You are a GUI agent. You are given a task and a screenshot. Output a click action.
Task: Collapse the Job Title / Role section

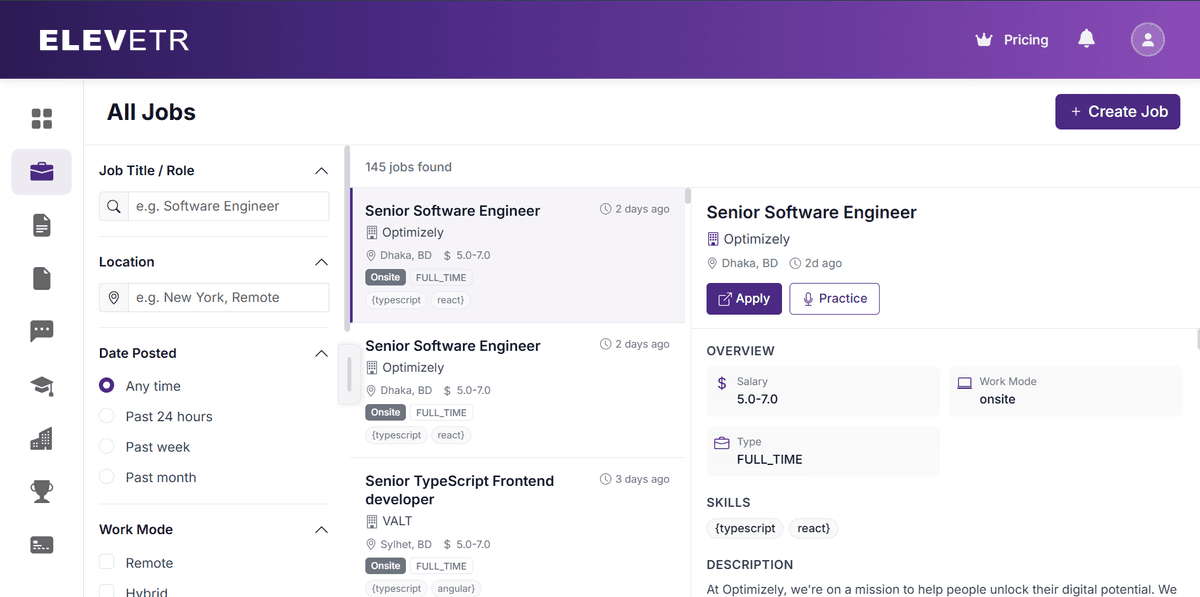321,170
